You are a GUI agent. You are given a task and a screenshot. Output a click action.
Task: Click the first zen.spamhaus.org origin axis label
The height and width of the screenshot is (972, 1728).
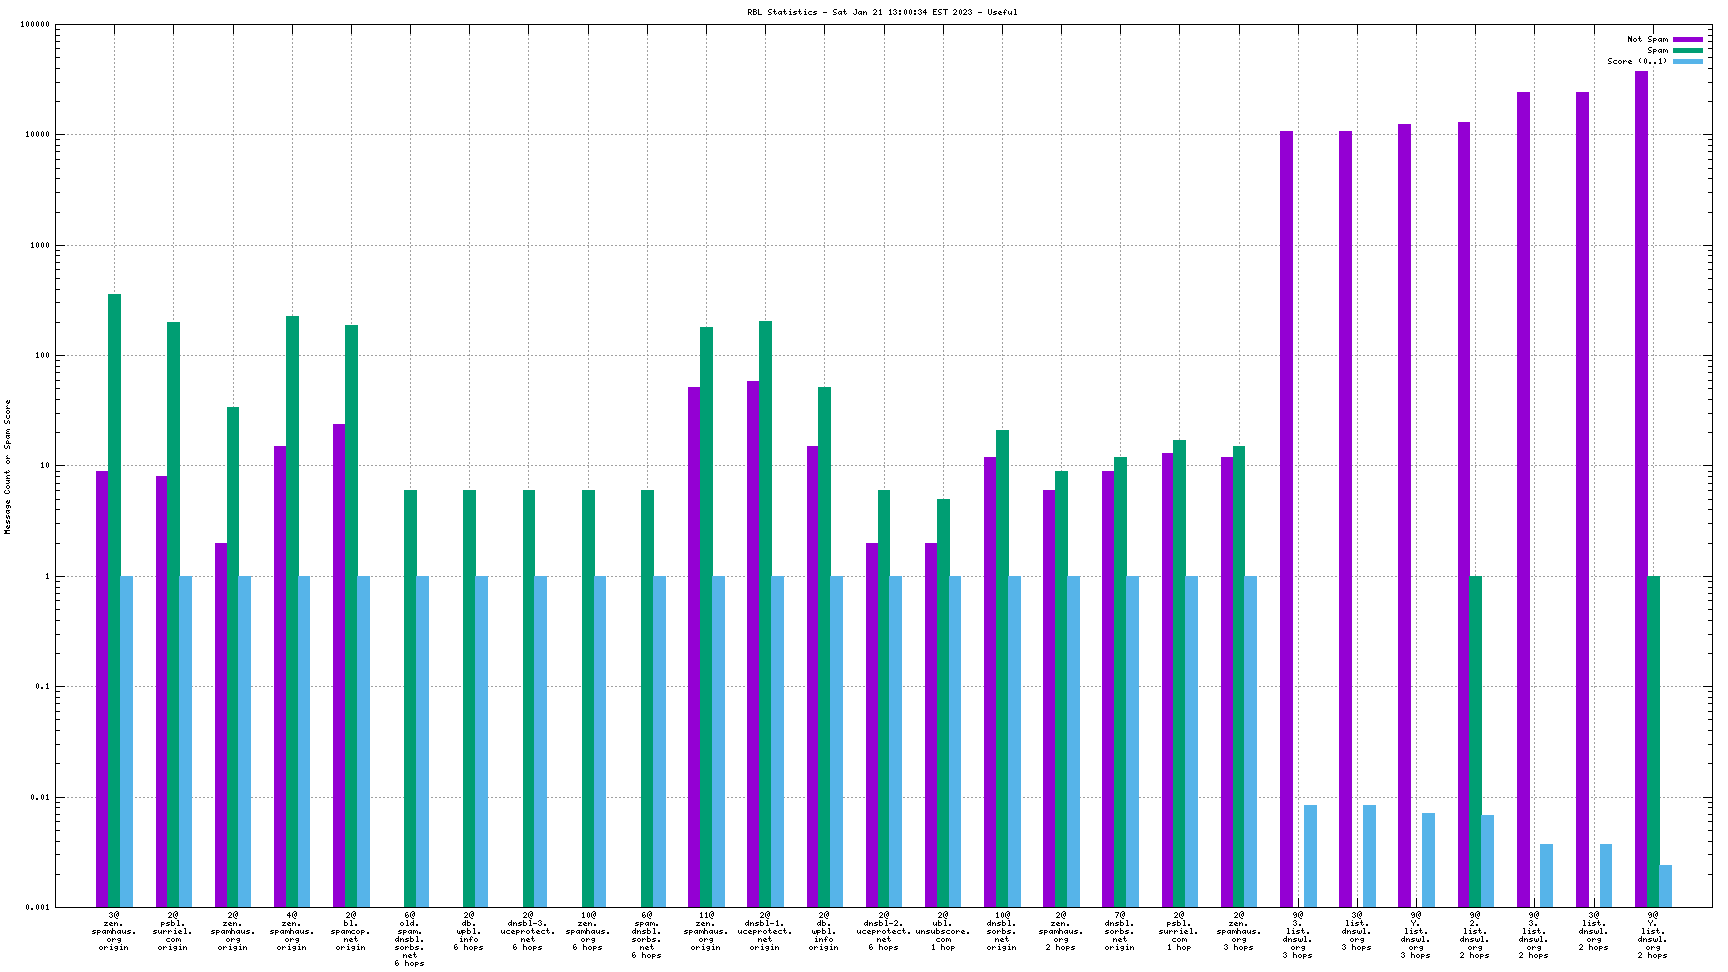coord(114,931)
